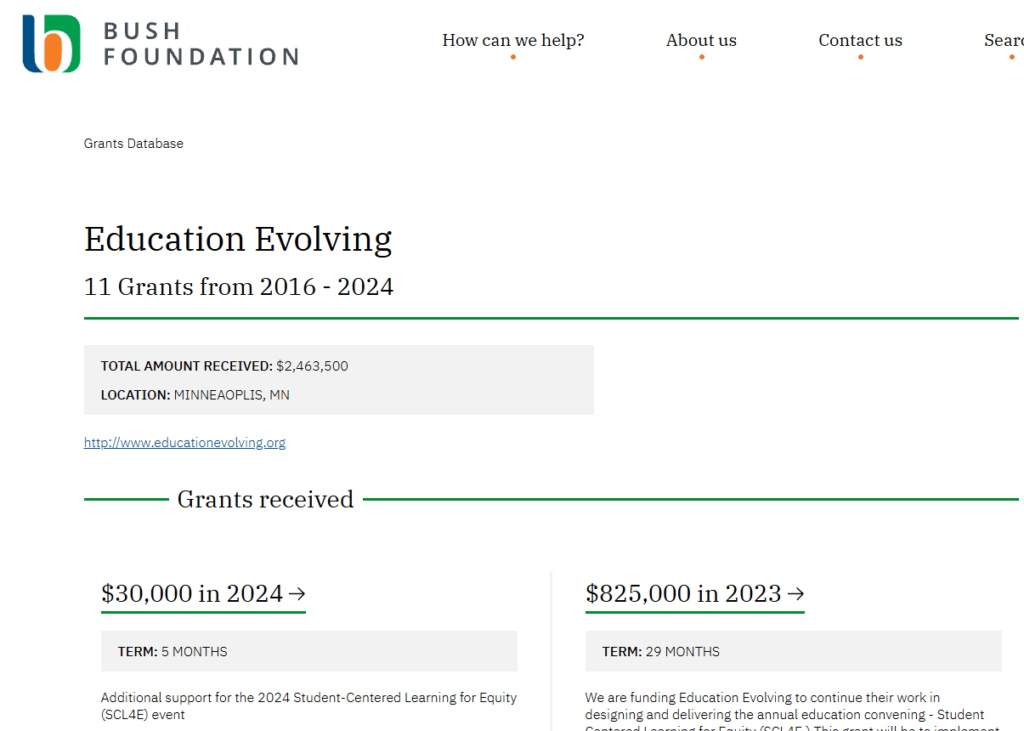The height and width of the screenshot is (731, 1024).
Task: Click the arrow icon after "$30,000 in 2024"
Action: [297, 593]
